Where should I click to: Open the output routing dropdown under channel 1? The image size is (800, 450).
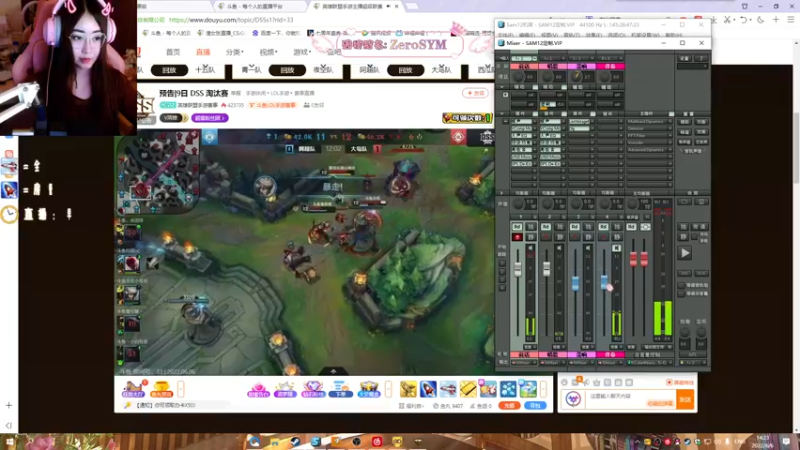click(523, 362)
